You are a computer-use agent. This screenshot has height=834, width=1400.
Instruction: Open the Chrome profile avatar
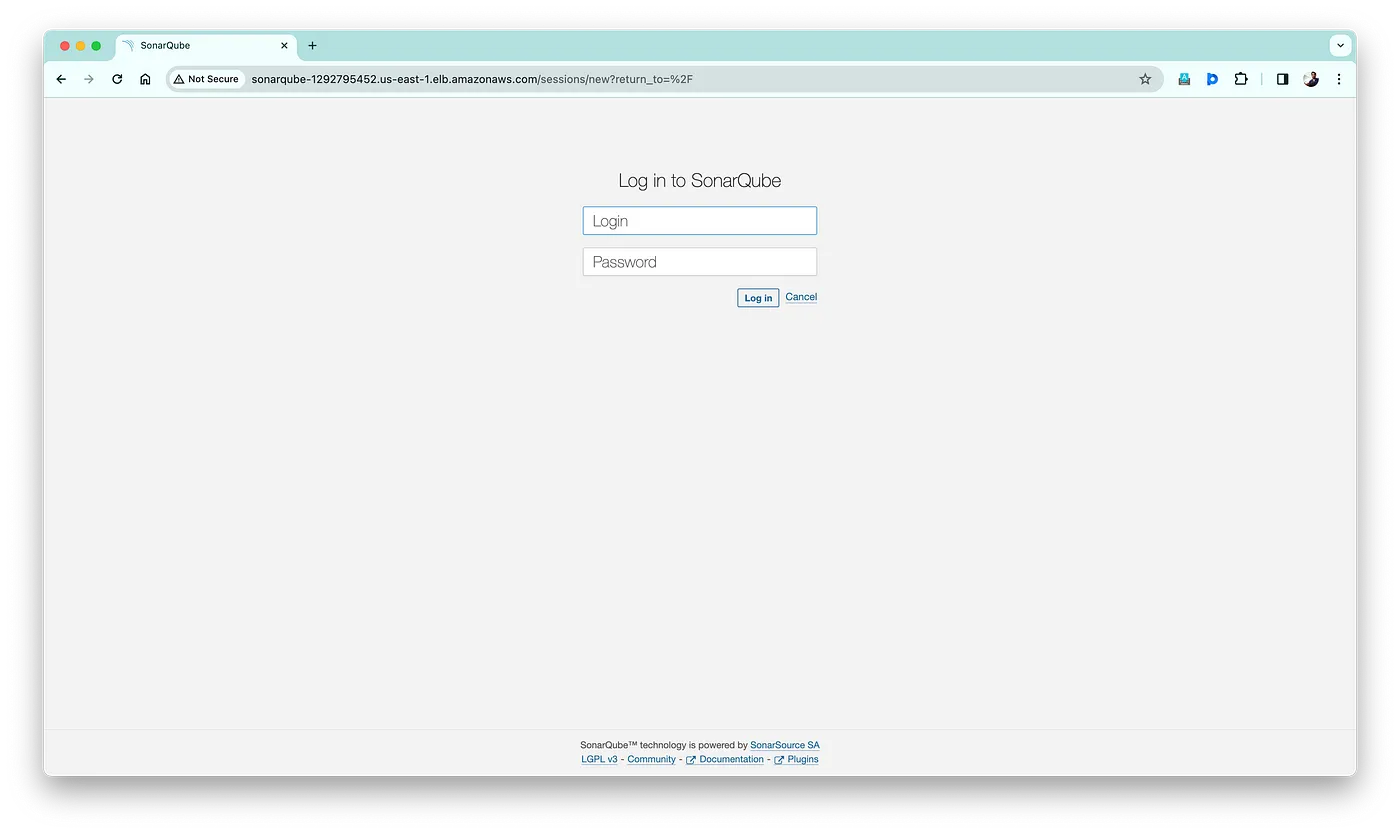click(x=1311, y=78)
